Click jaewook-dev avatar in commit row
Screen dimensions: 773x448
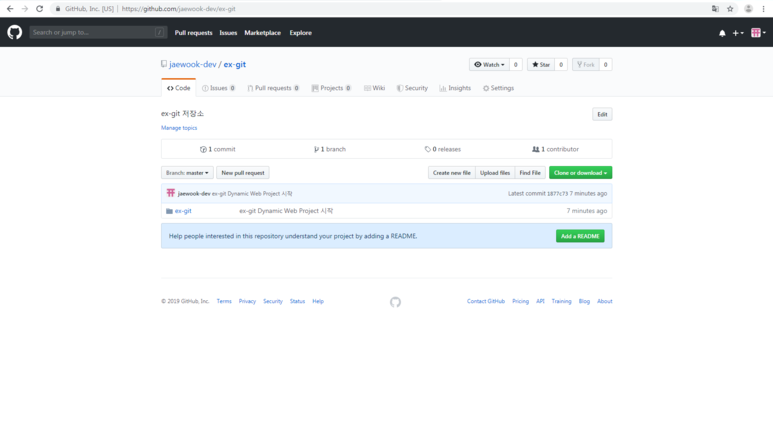[x=171, y=193]
